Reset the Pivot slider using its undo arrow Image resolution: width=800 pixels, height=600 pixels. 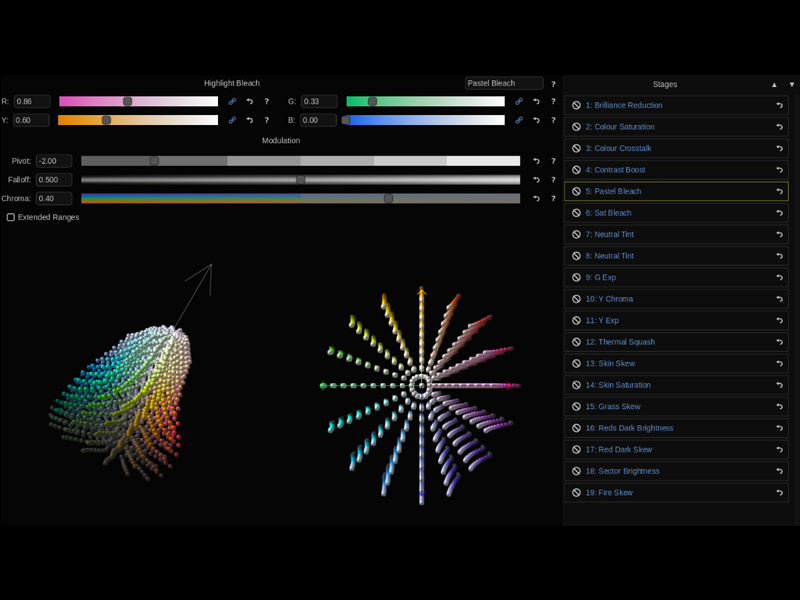point(537,160)
